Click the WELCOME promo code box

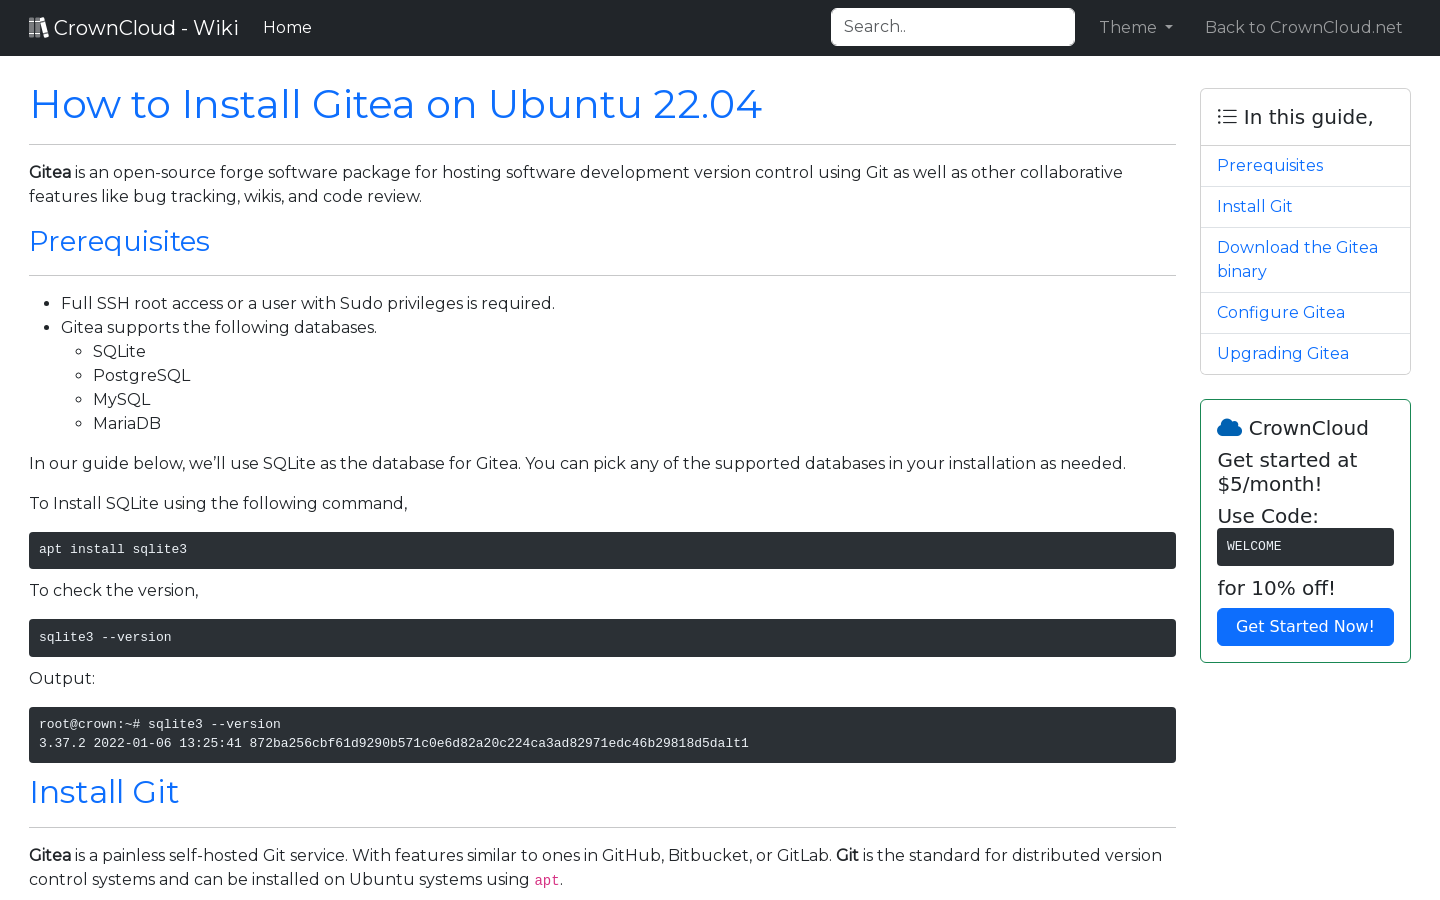[x=1304, y=547]
